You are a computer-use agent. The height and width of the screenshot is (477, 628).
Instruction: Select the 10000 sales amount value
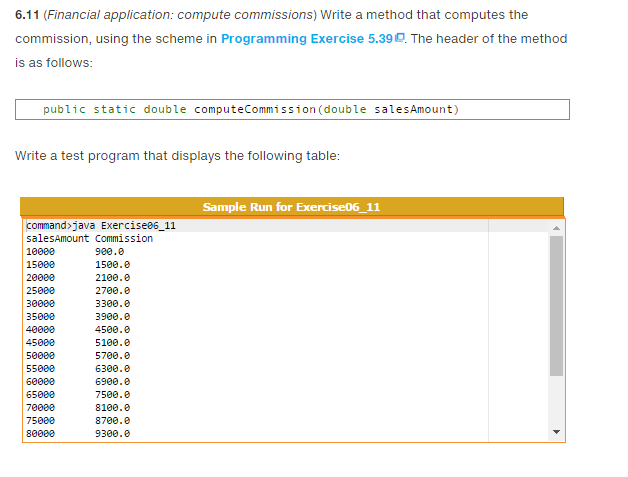tap(40, 252)
